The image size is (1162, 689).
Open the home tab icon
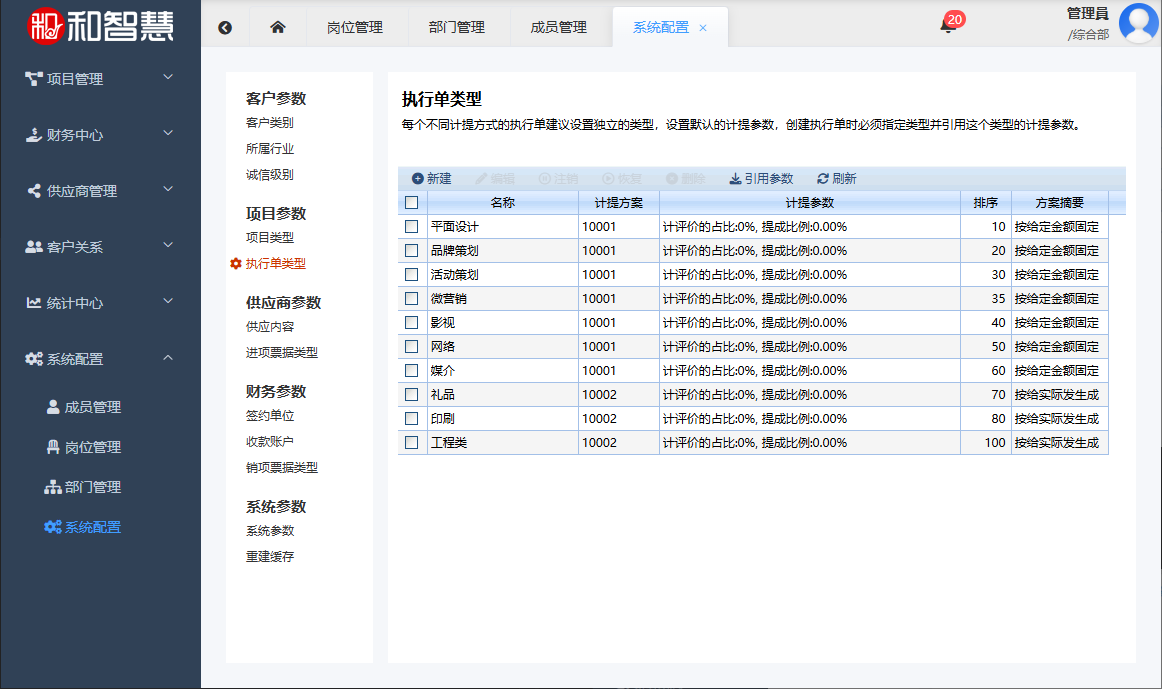tap(278, 27)
